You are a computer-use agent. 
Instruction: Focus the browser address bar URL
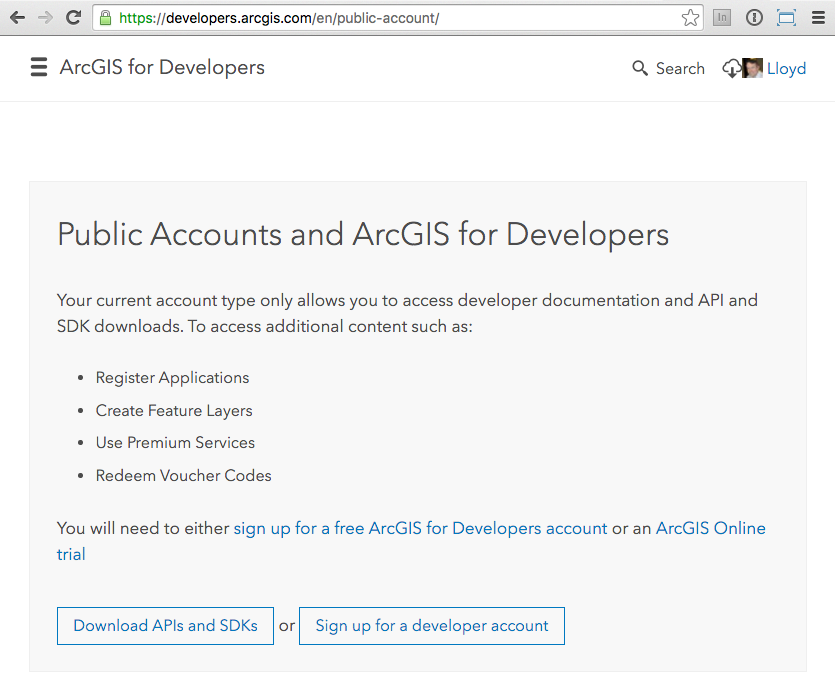(400, 18)
